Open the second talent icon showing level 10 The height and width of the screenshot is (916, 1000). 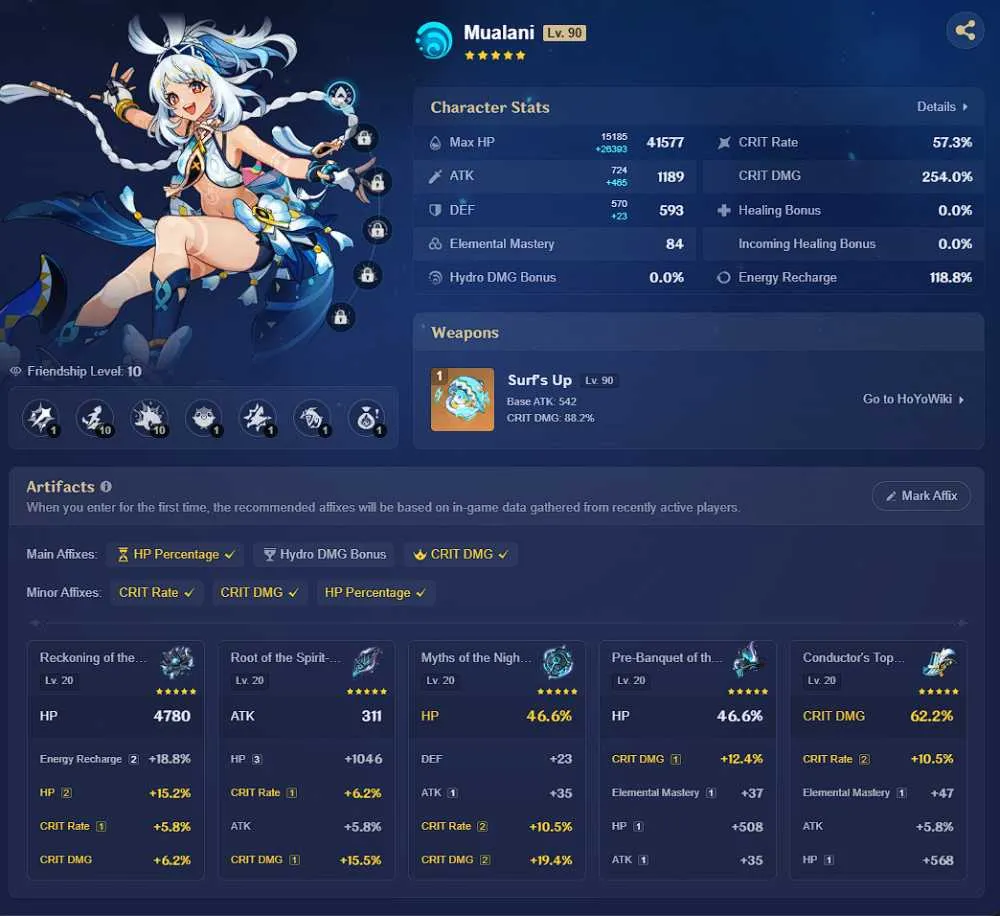click(95, 418)
